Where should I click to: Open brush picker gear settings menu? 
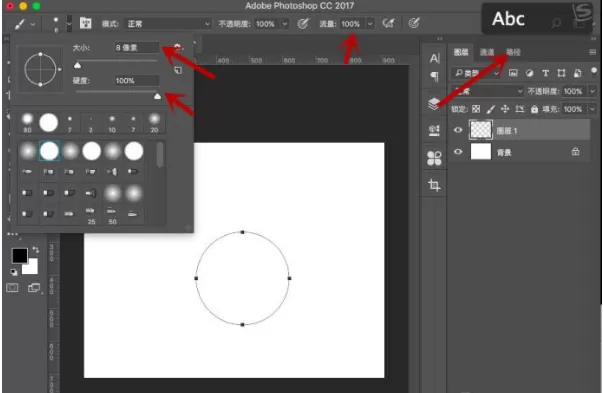[x=177, y=47]
